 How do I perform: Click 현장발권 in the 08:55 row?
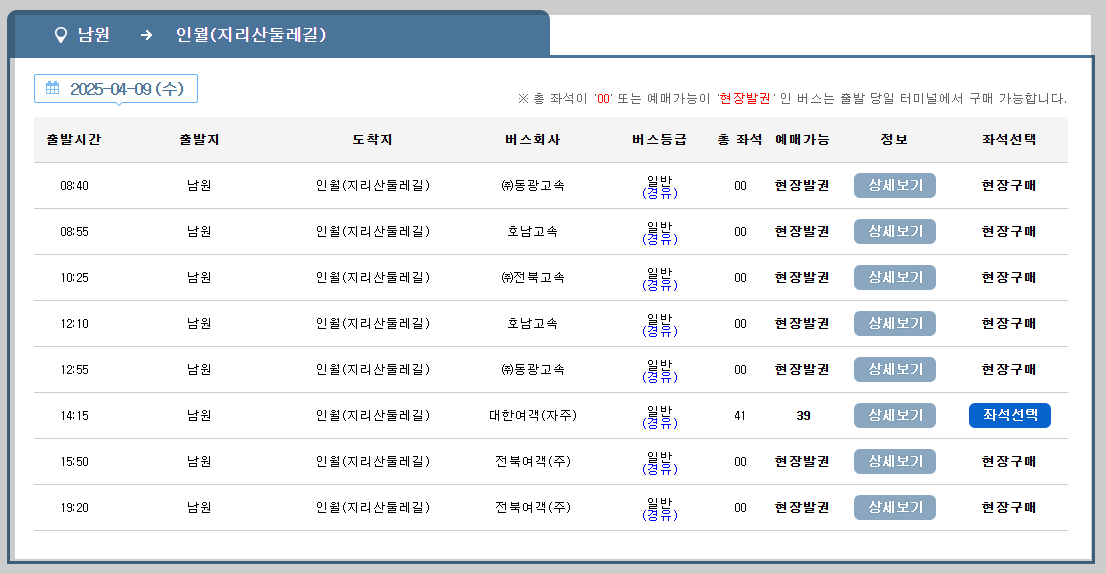pos(803,231)
